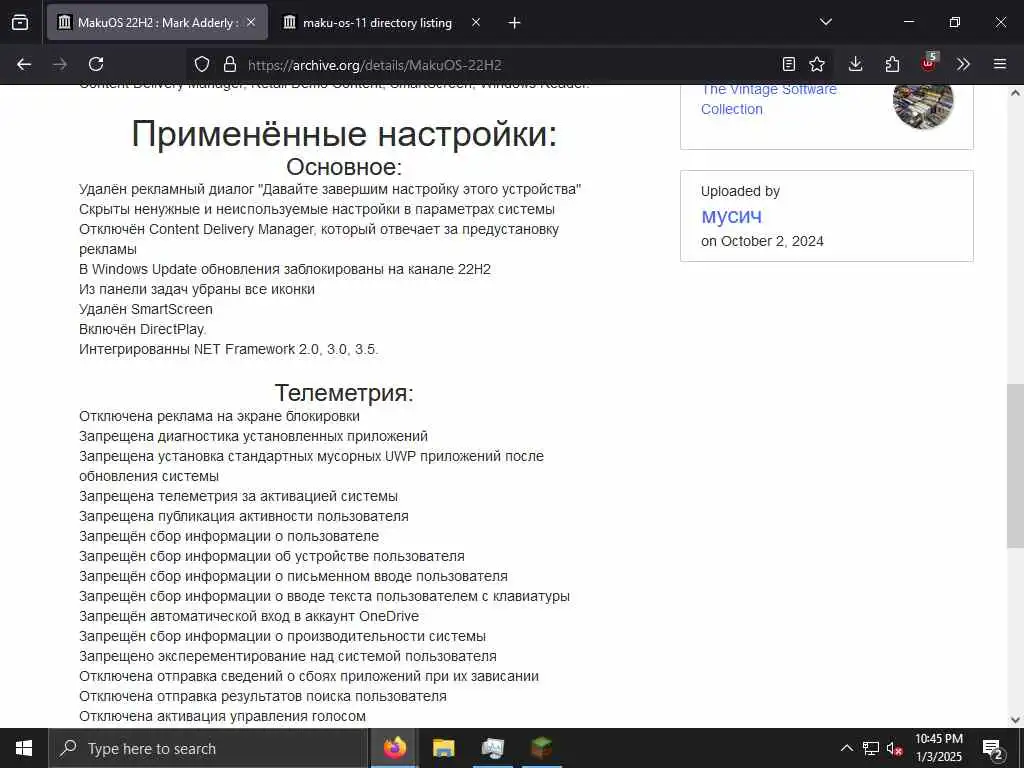This screenshot has width=1024, height=768.
Task: Open the Minecraft grass block taskbar icon
Action: (541, 748)
